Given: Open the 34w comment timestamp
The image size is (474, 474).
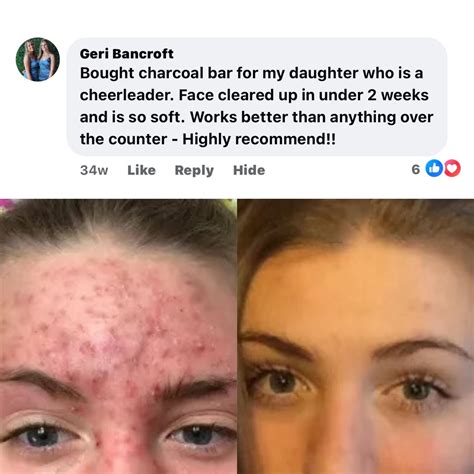Looking at the screenshot, I should [94, 170].
